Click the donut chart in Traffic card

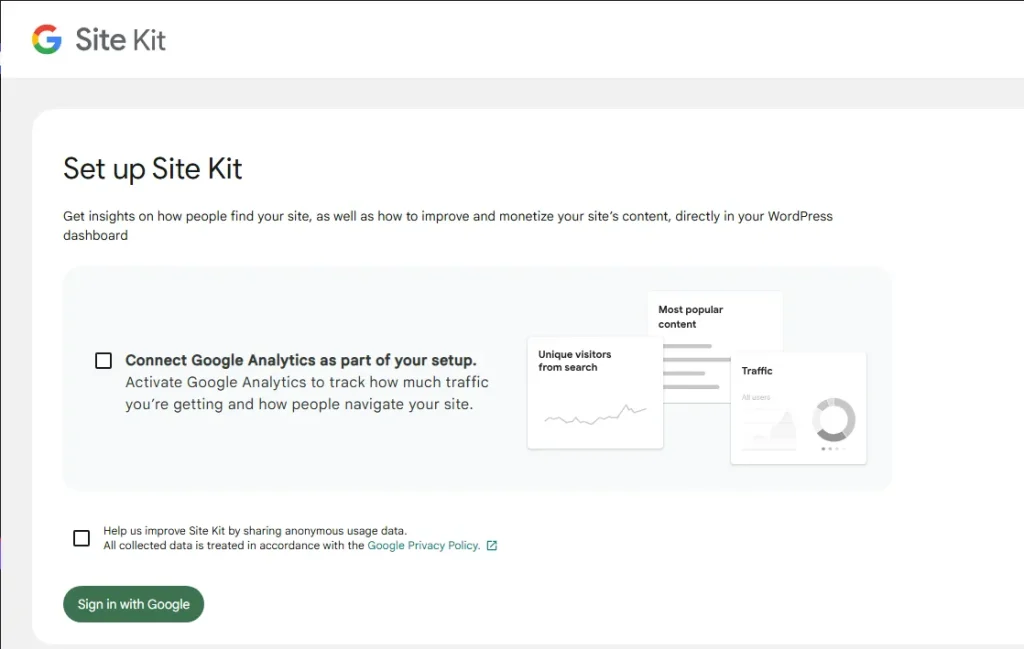click(833, 419)
